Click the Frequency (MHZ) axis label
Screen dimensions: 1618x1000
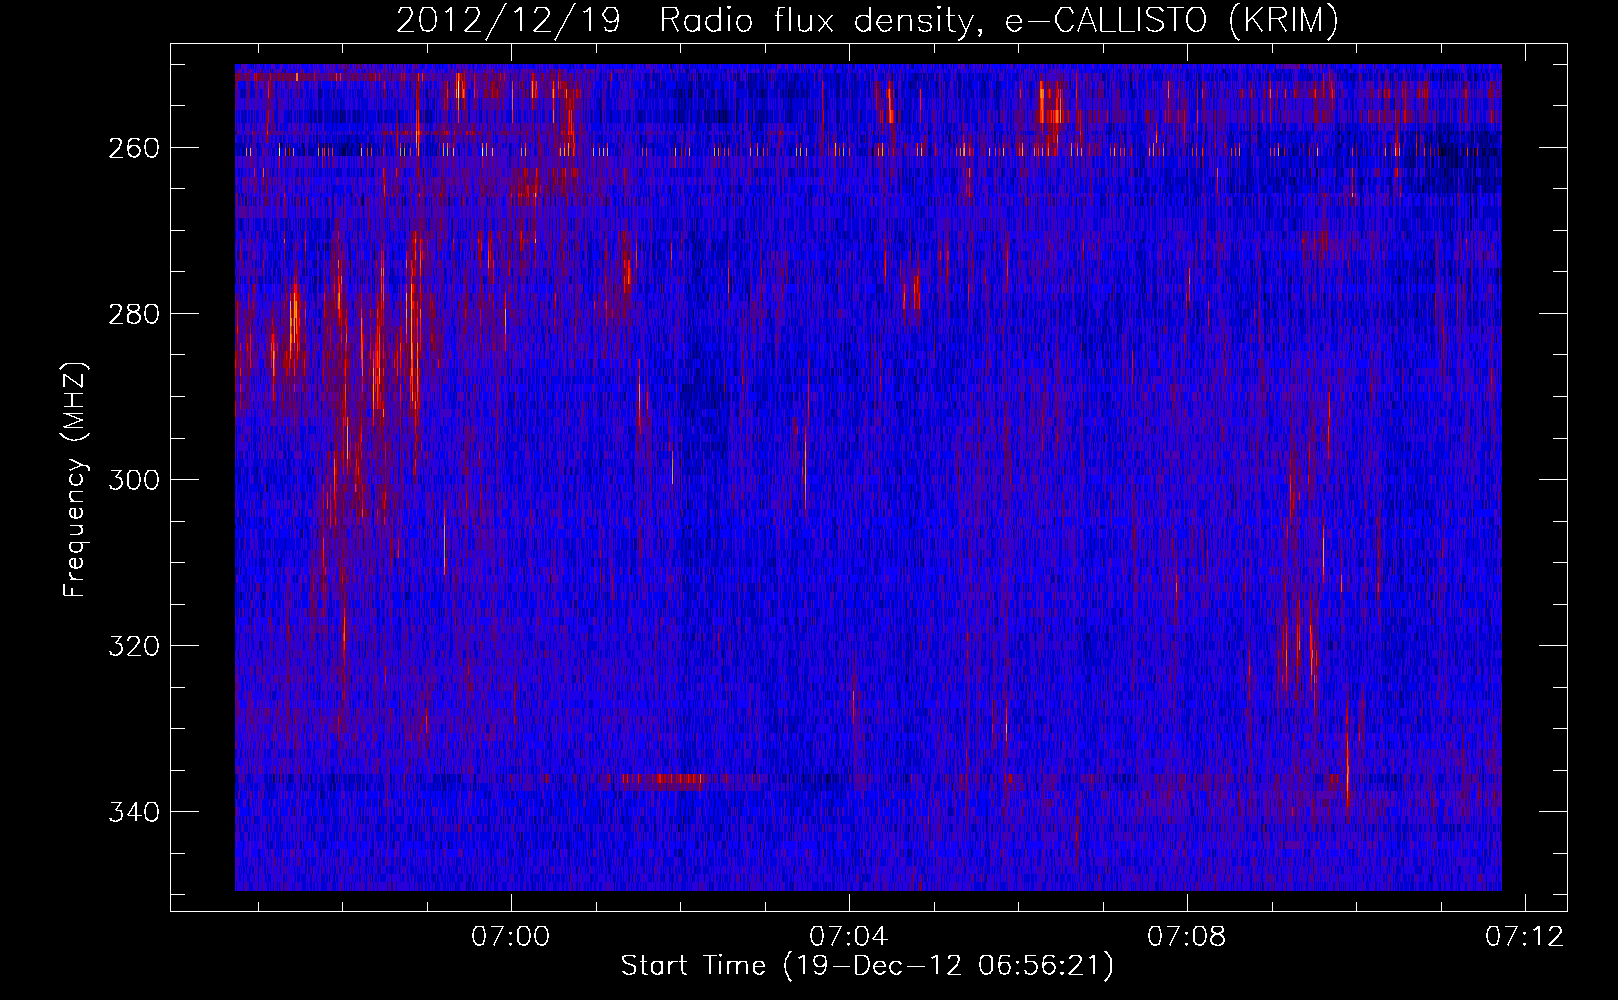[x=76, y=479]
